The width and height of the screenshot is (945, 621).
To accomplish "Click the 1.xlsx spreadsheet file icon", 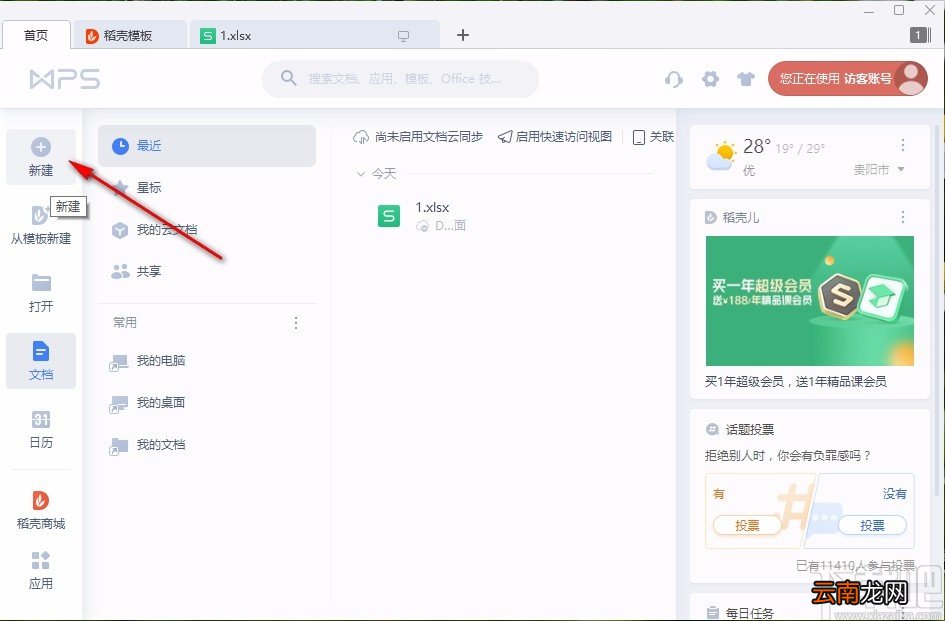I will coord(389,216).
